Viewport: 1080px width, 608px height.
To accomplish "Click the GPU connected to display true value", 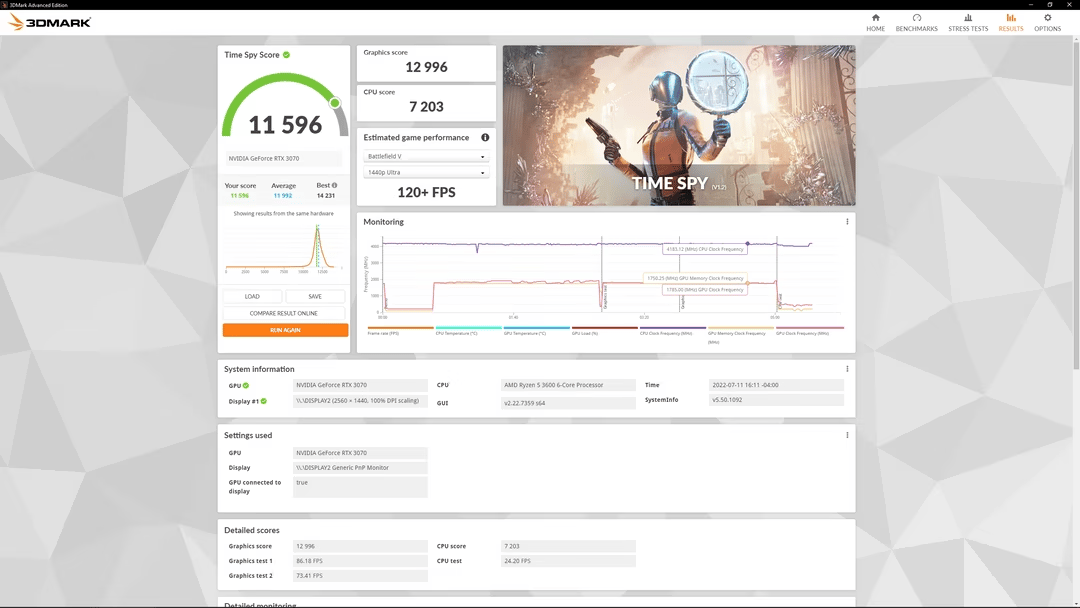I will pyautogui.click(x=360, y=487).
